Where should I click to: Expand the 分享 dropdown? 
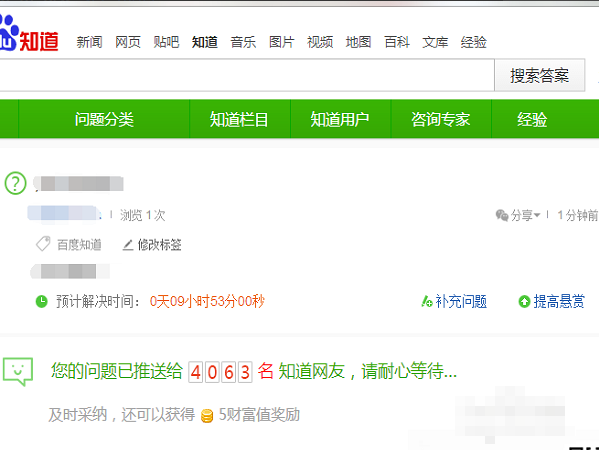[525, 215]
